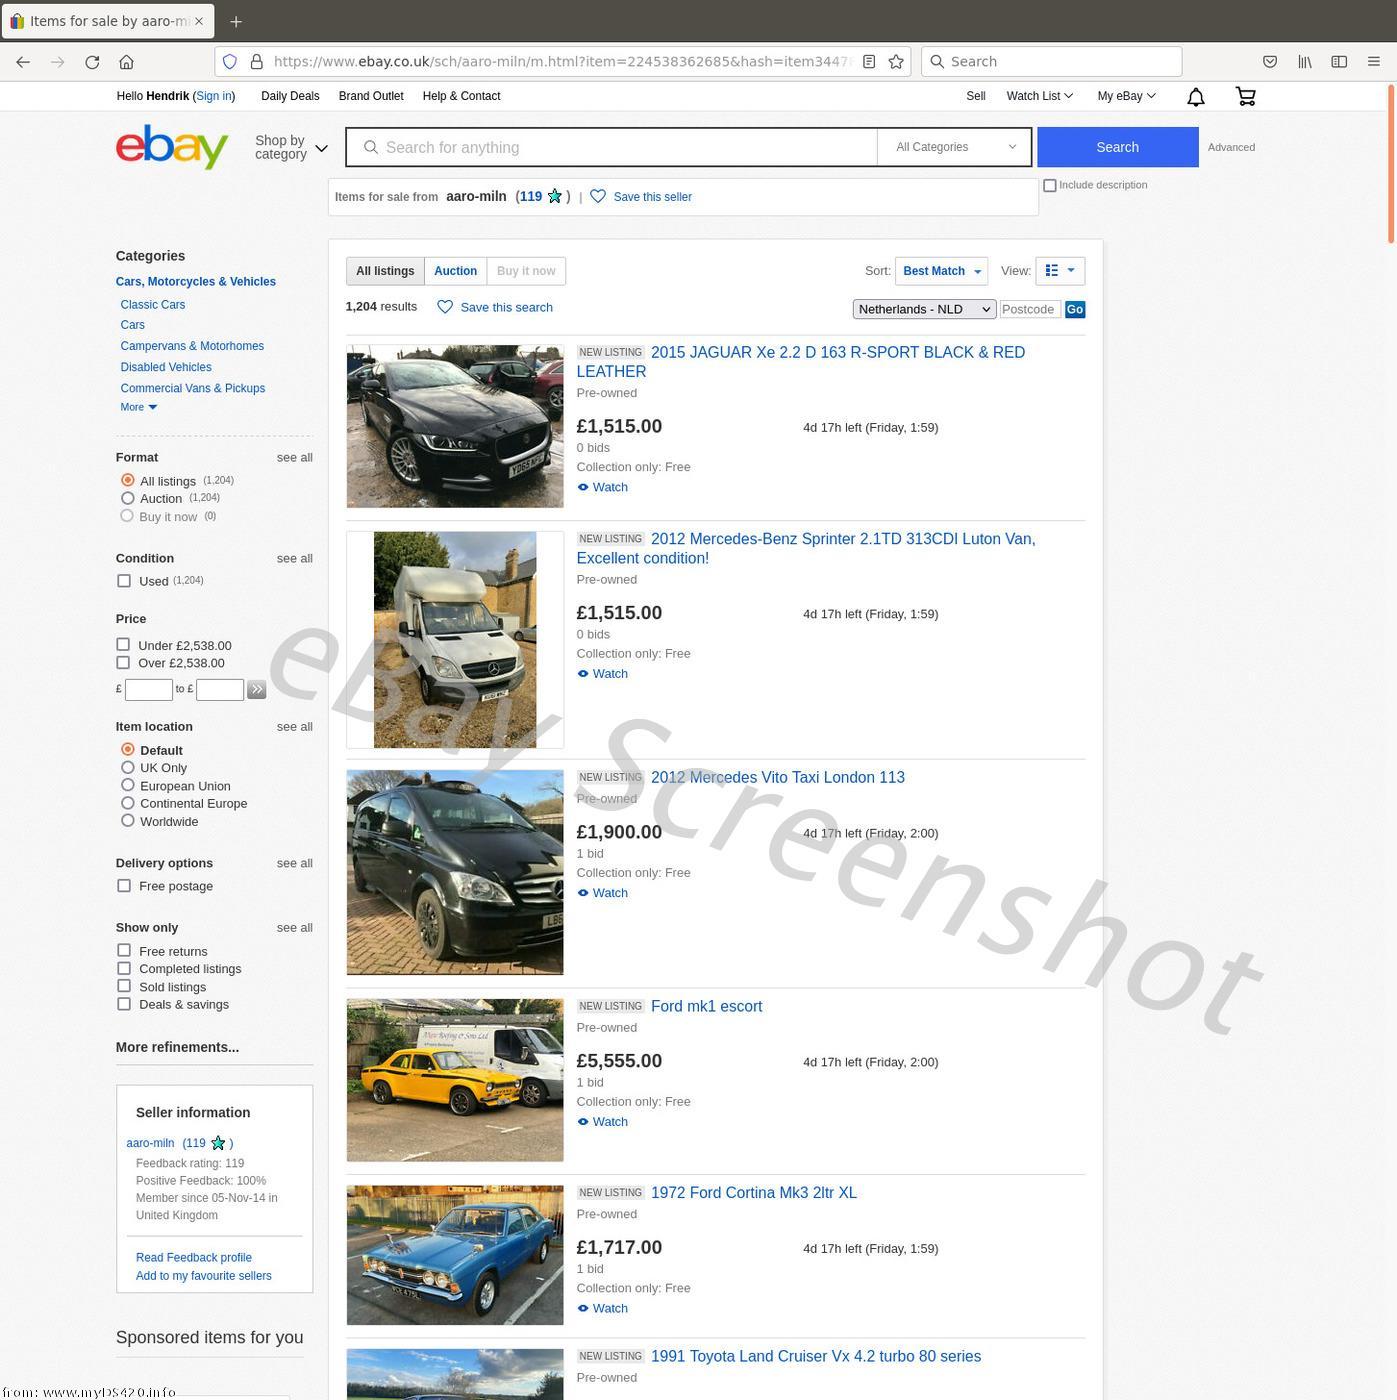This screenshot has width=1397, height=1400.
Task: Tick the Free postage checkbox
Action: tap(124, 886)
